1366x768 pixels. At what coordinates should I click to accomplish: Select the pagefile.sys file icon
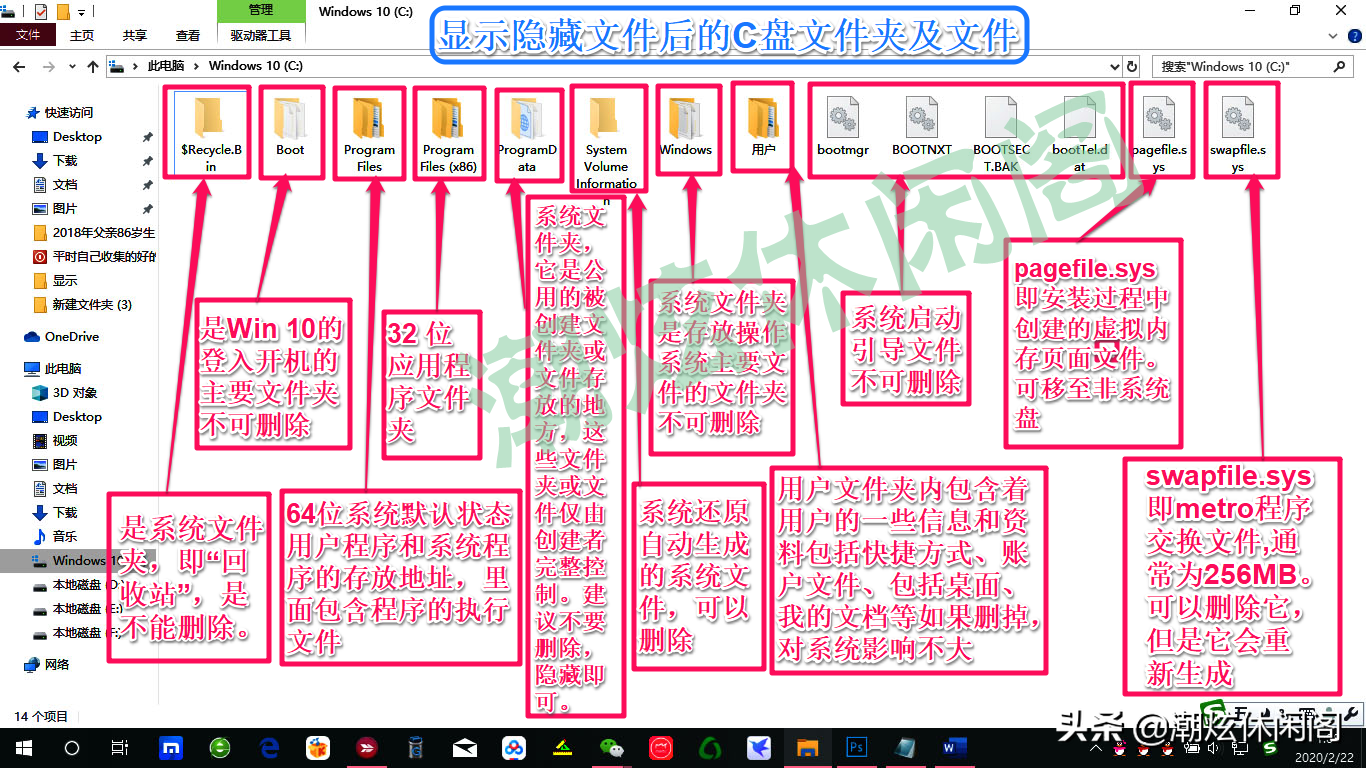(1159, 116)
